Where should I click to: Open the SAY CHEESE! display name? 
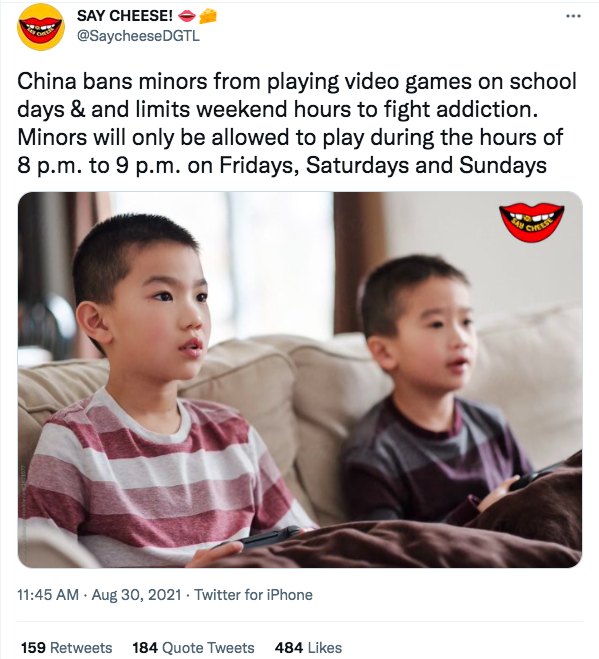pyautogui.click(x=125, y=16)
